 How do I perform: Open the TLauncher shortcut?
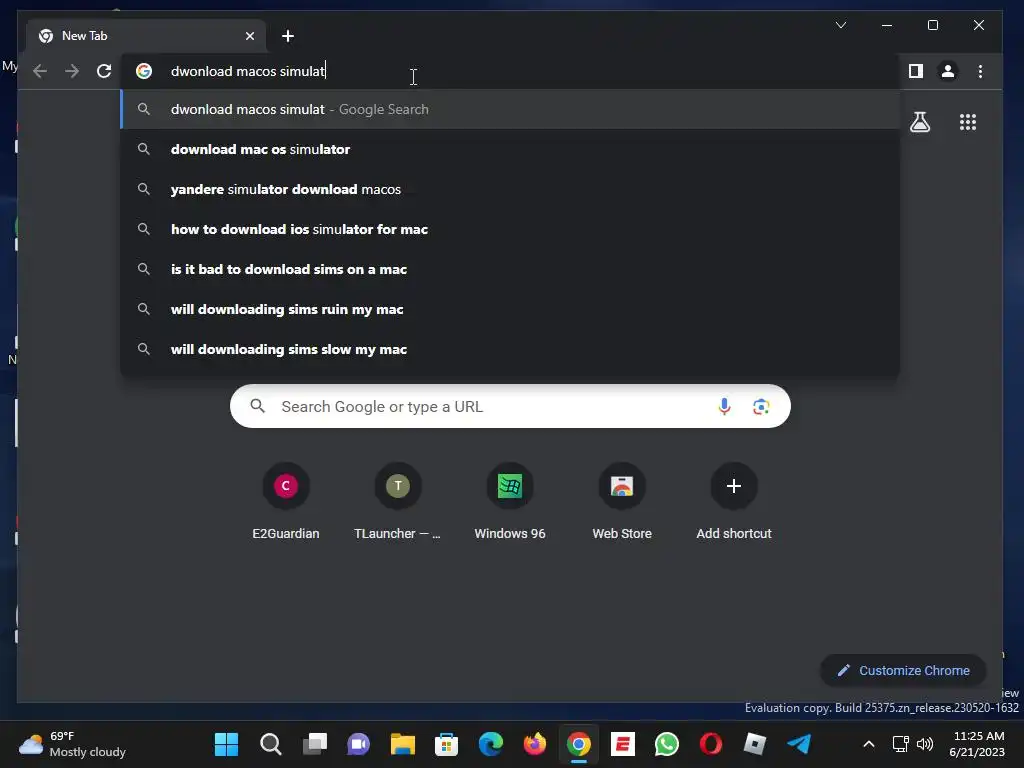(398, 502)
